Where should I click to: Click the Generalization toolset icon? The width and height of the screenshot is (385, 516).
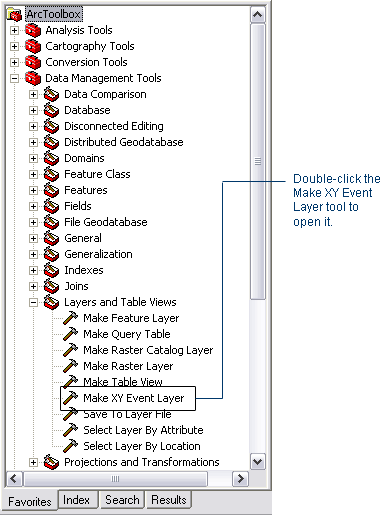pos(51,254)
